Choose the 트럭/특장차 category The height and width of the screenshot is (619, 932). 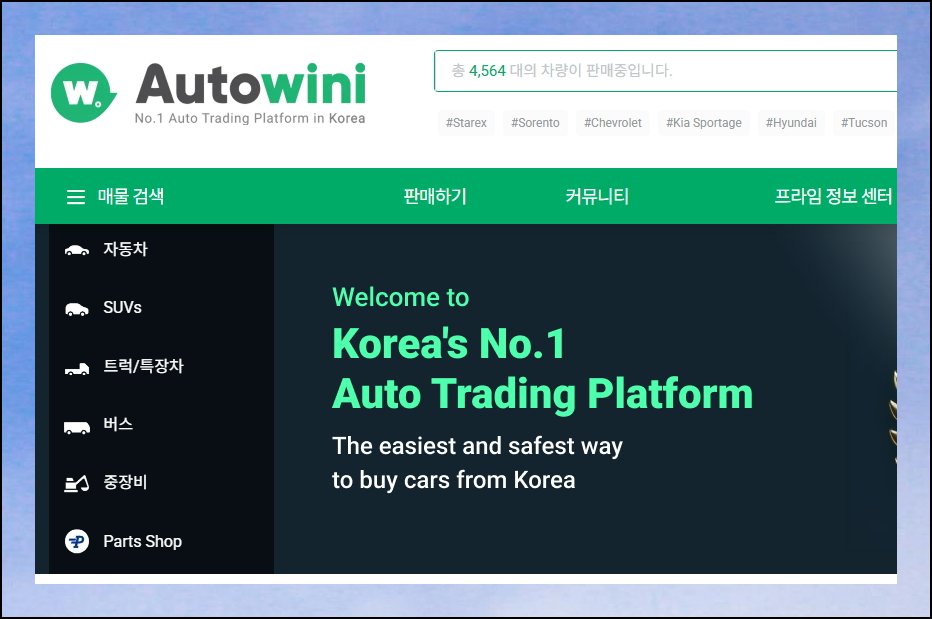point(143,366)
